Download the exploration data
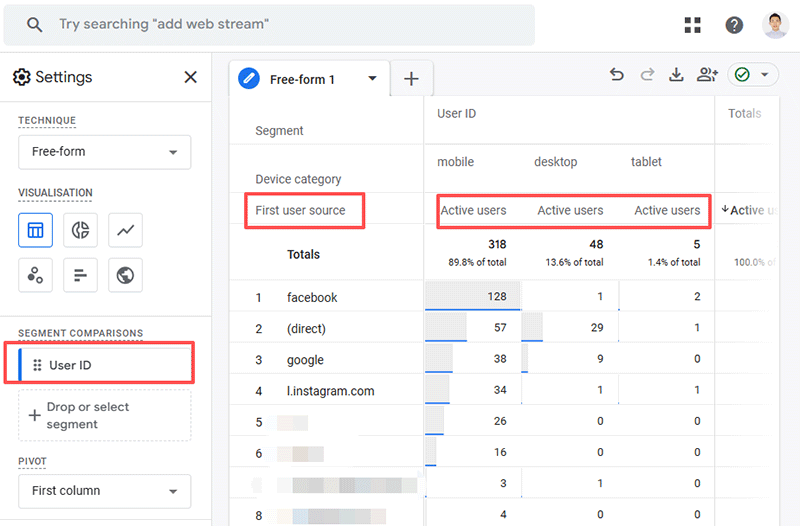 (677, 75)
